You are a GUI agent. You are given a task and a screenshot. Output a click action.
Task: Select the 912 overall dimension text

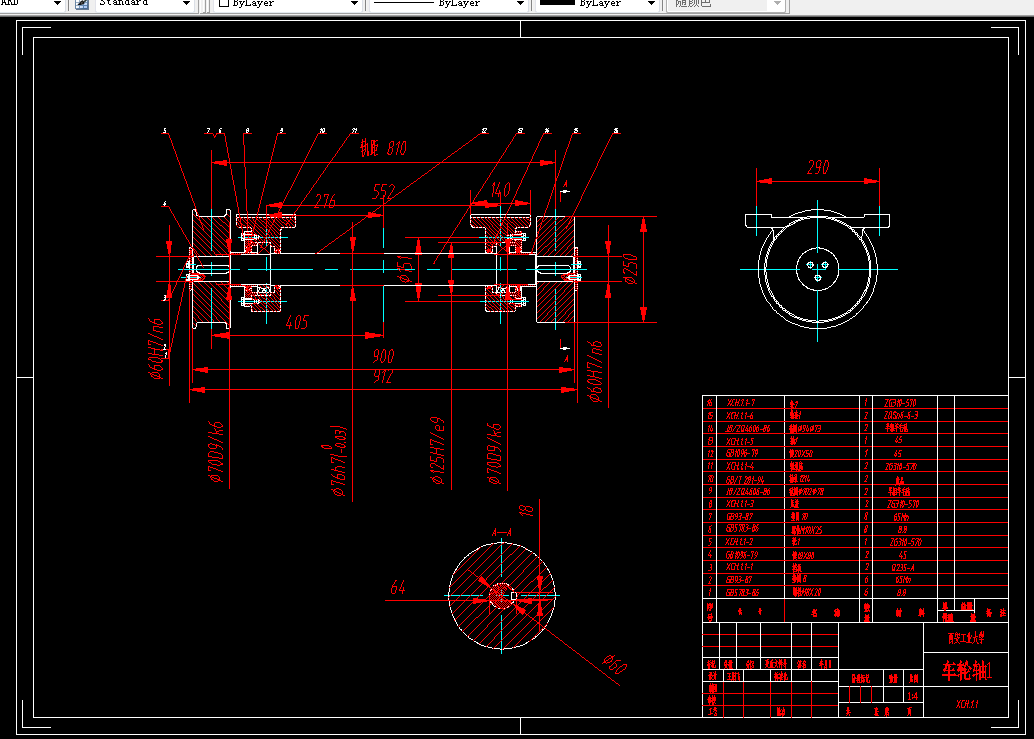pos(382,377)
